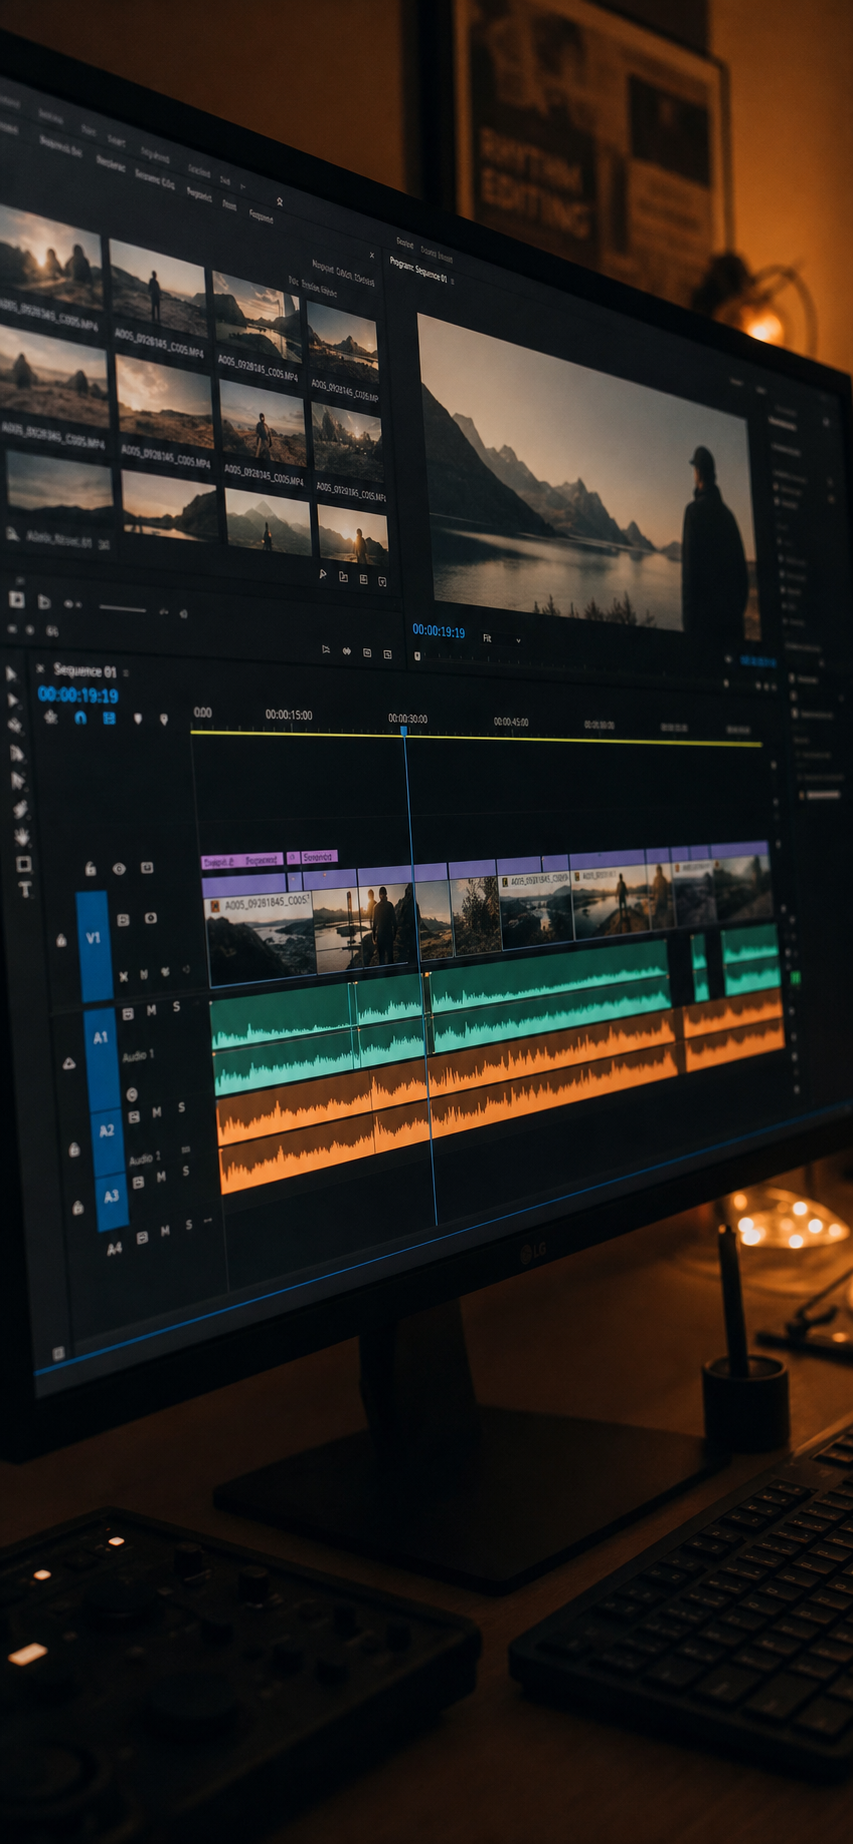This screenshot has width=853, height=1844.
Task: Expand the double-chevron workspace overflow menu
Action: [x=279, y=200]
